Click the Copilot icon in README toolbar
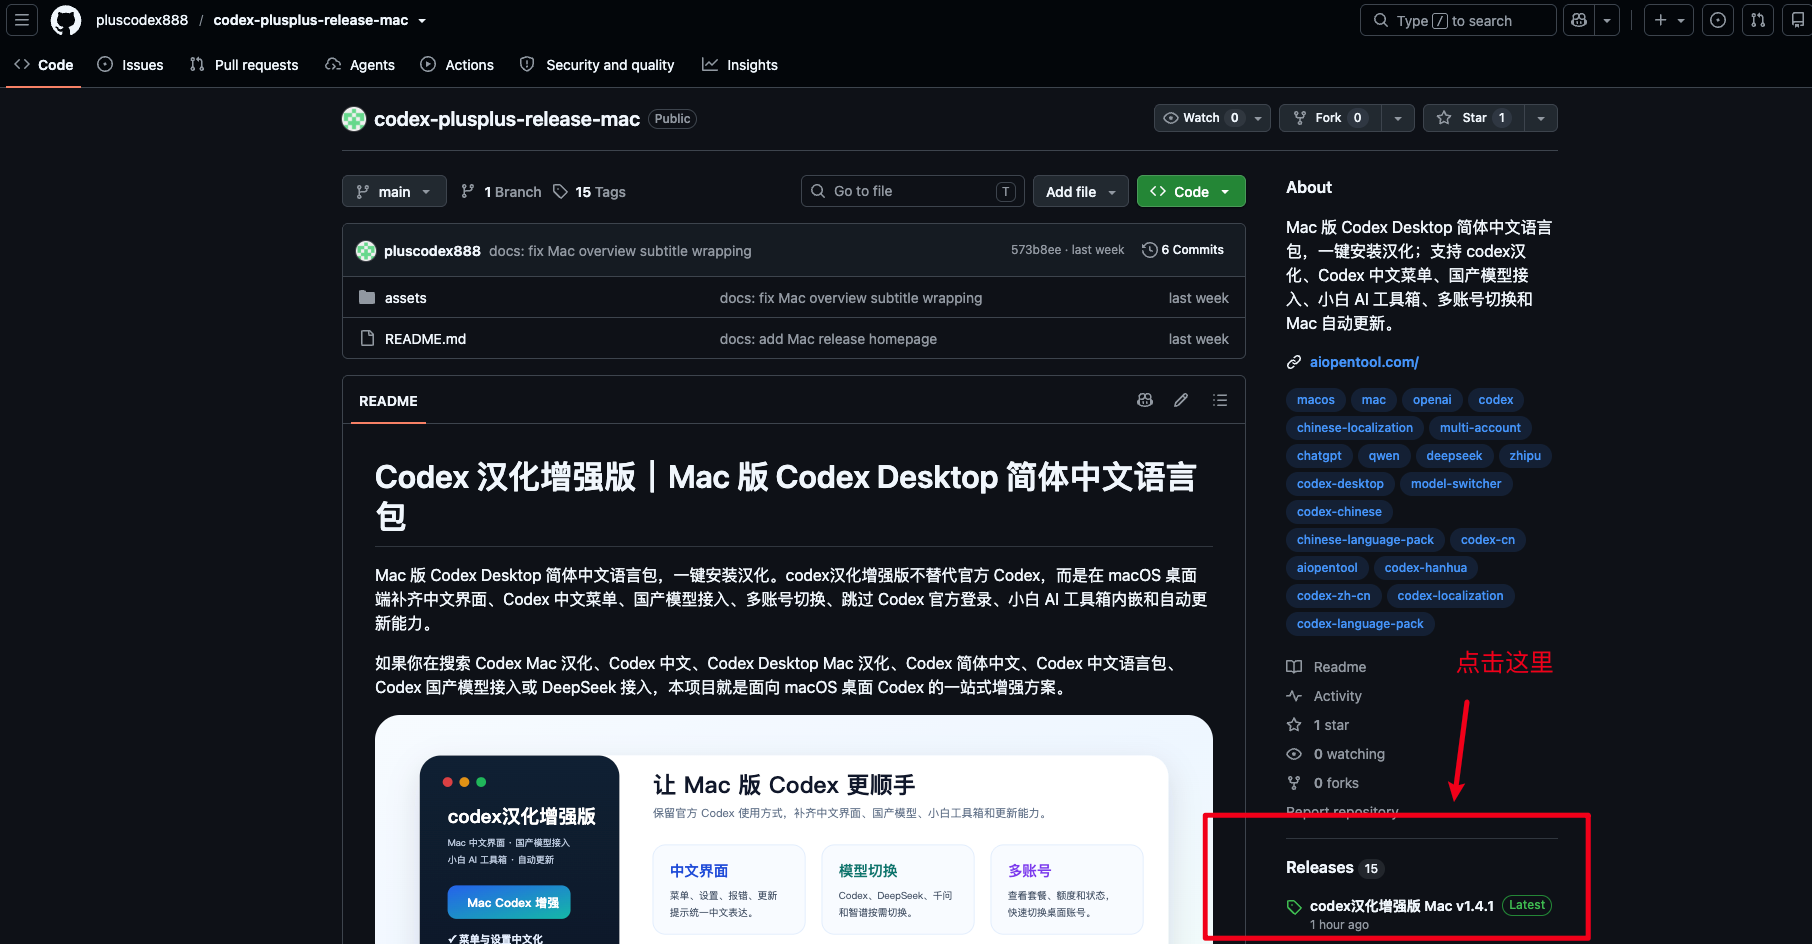Image resolution: width=1812 pixels, height=944 pixels. point(1145,400)
